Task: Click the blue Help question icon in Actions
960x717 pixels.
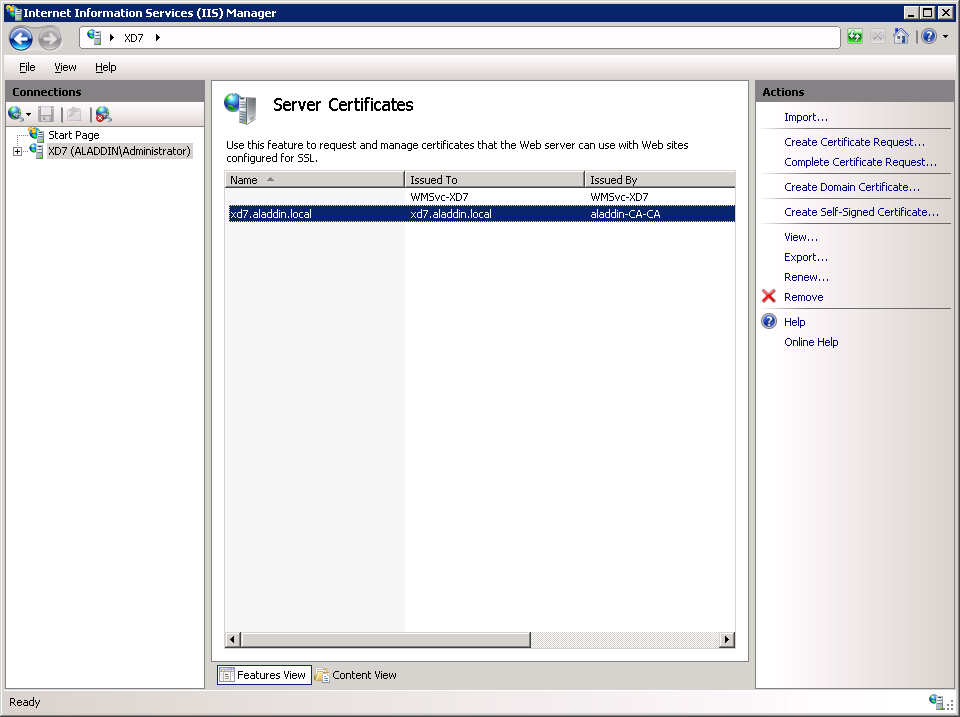Action: click(769, 321)
